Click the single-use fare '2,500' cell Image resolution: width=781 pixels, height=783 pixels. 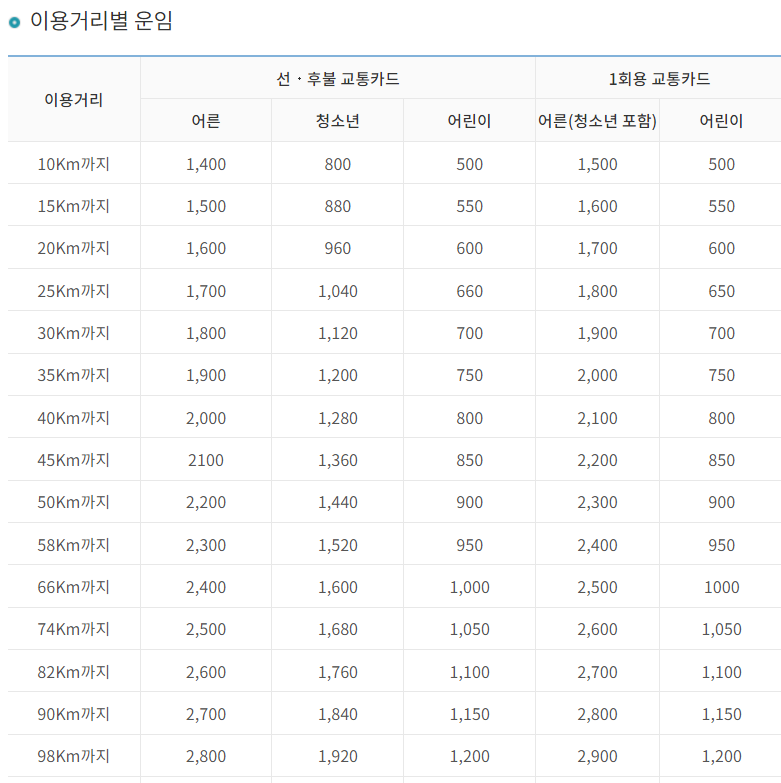pos(597,587)
